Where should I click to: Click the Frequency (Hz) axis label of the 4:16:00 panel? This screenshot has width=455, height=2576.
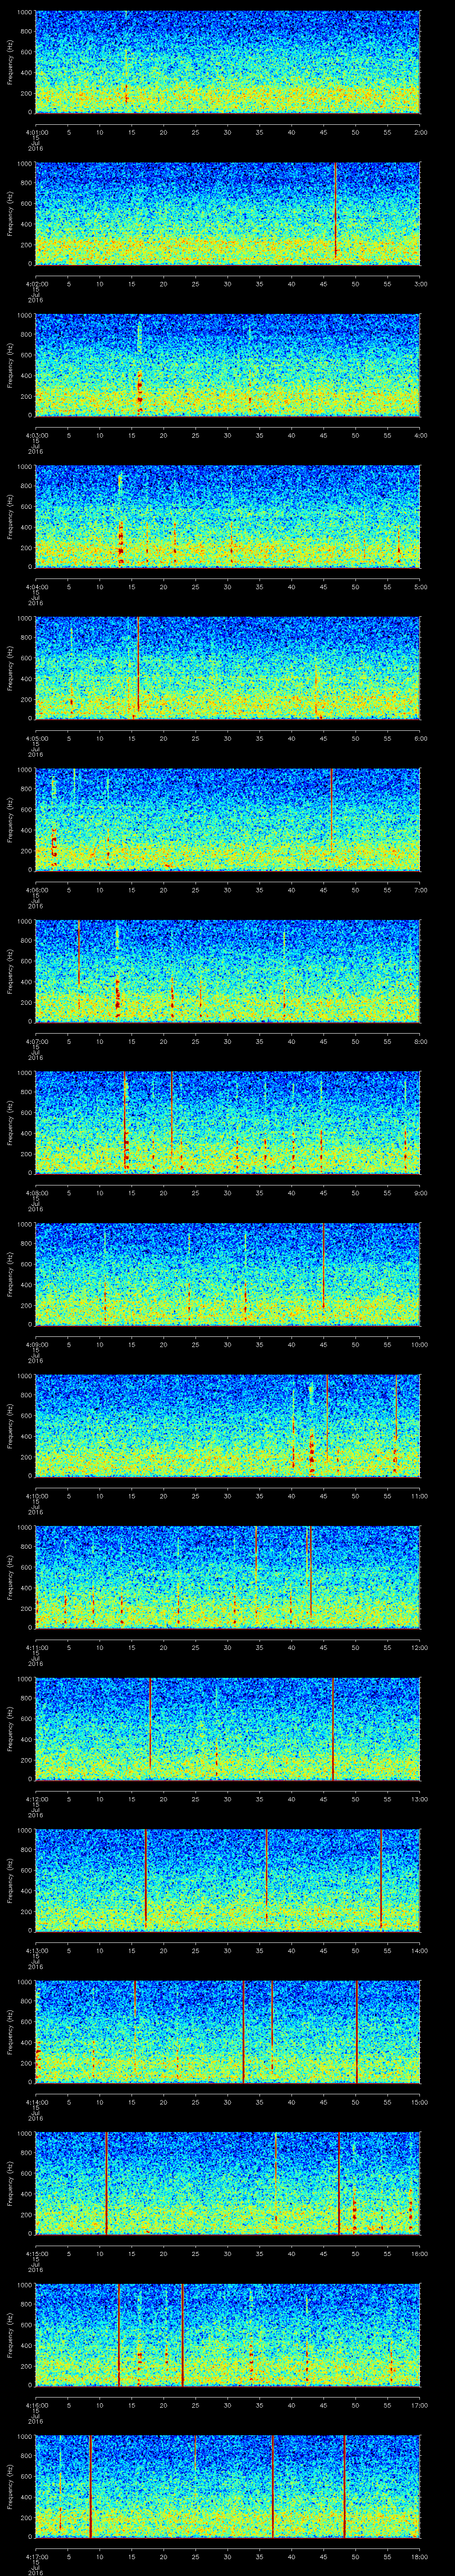click(x=10, y=2334)
